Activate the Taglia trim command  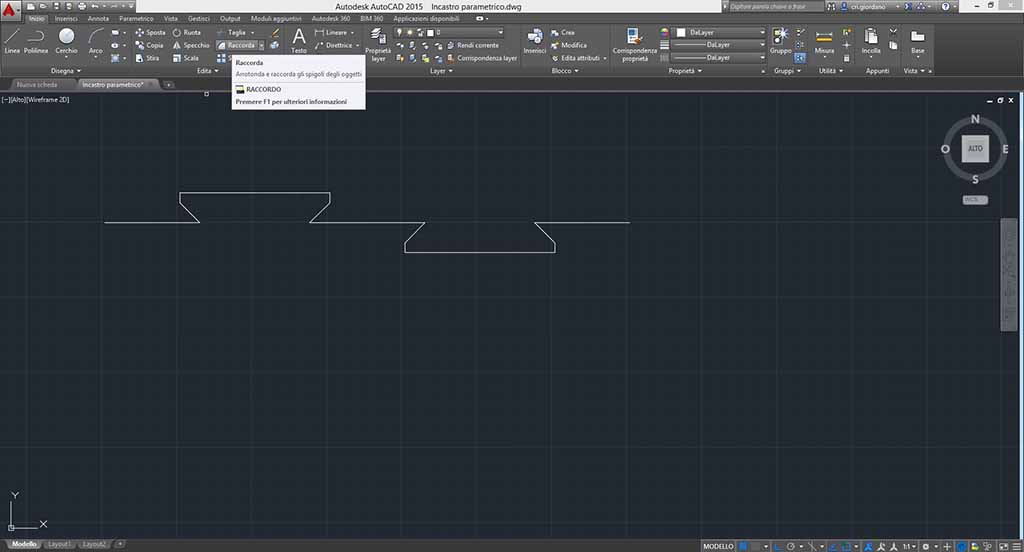click(x=231, y=32)
